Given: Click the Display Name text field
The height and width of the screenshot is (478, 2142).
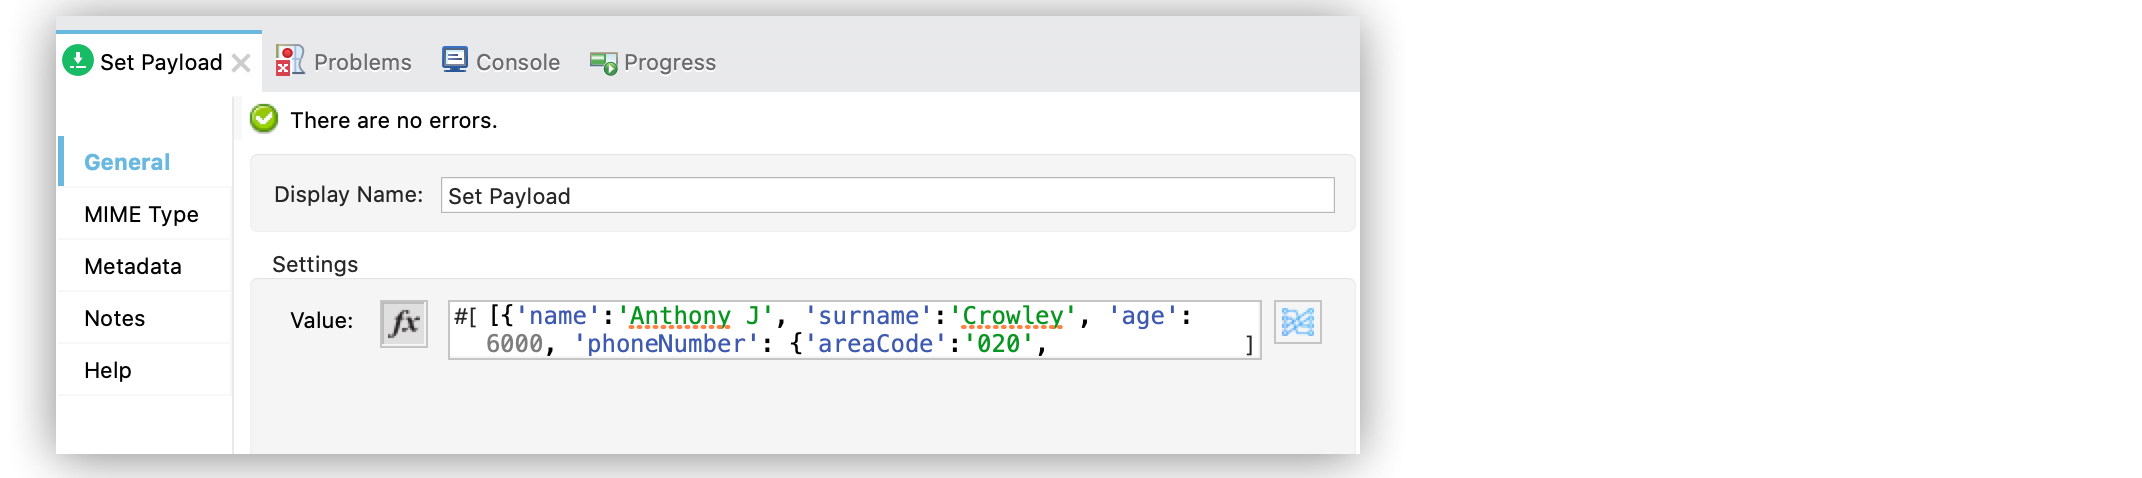Looking at the screenshot, I should coord(886,195).
